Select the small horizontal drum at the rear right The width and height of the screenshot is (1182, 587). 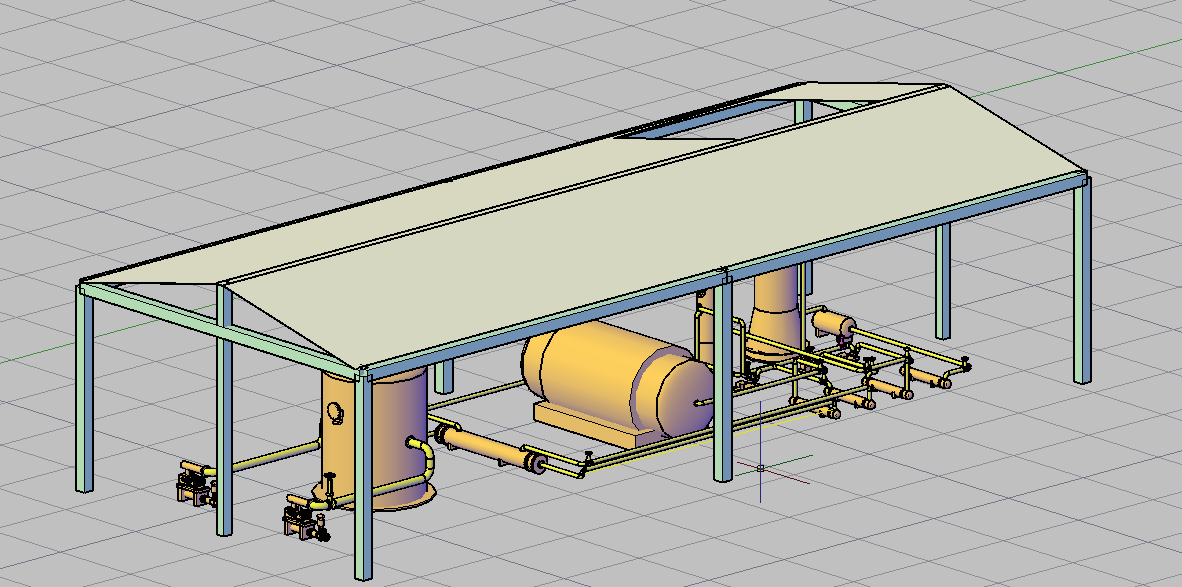coord(833,323)
